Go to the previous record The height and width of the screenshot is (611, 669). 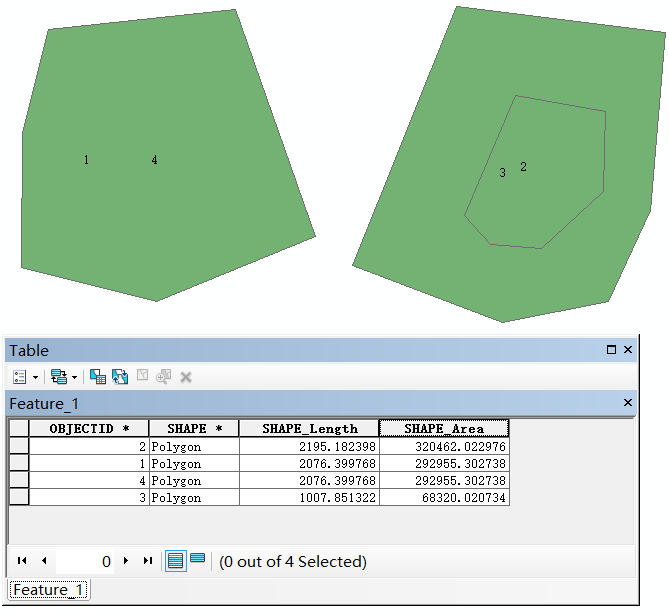click(x=44, y=560)
